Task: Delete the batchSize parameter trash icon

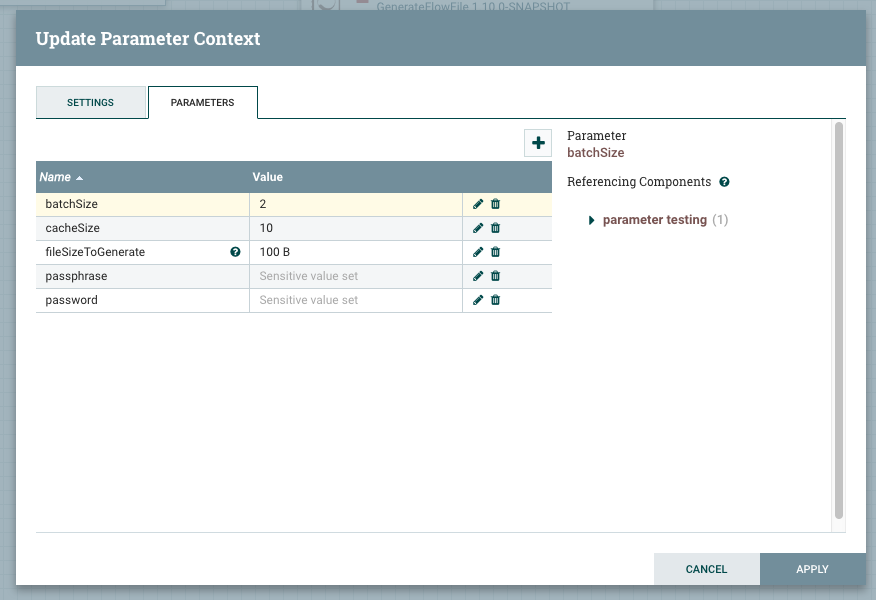Action: (x=496, y=204)
